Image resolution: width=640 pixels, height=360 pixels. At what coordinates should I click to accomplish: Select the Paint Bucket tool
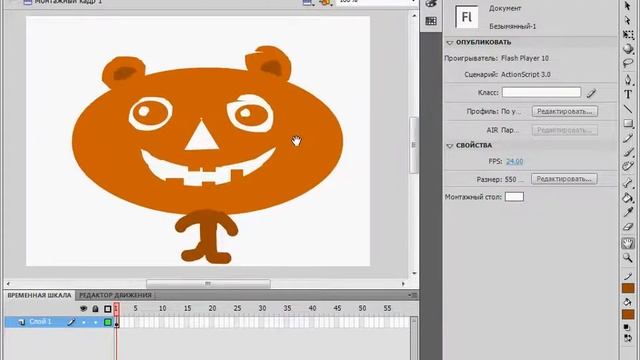pyautogui.click(x=628, y=198)
